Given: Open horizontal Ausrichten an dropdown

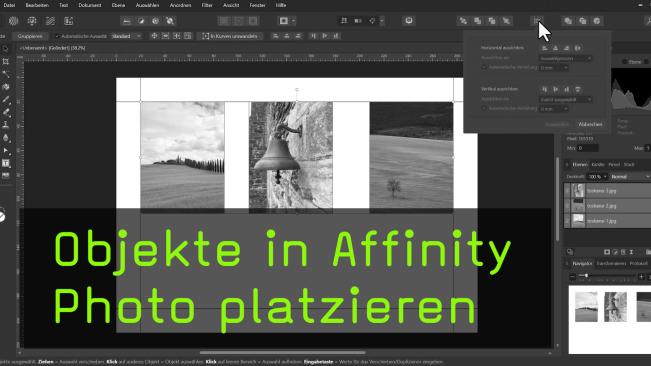Looking at the screenshot, I should (565, 59).
